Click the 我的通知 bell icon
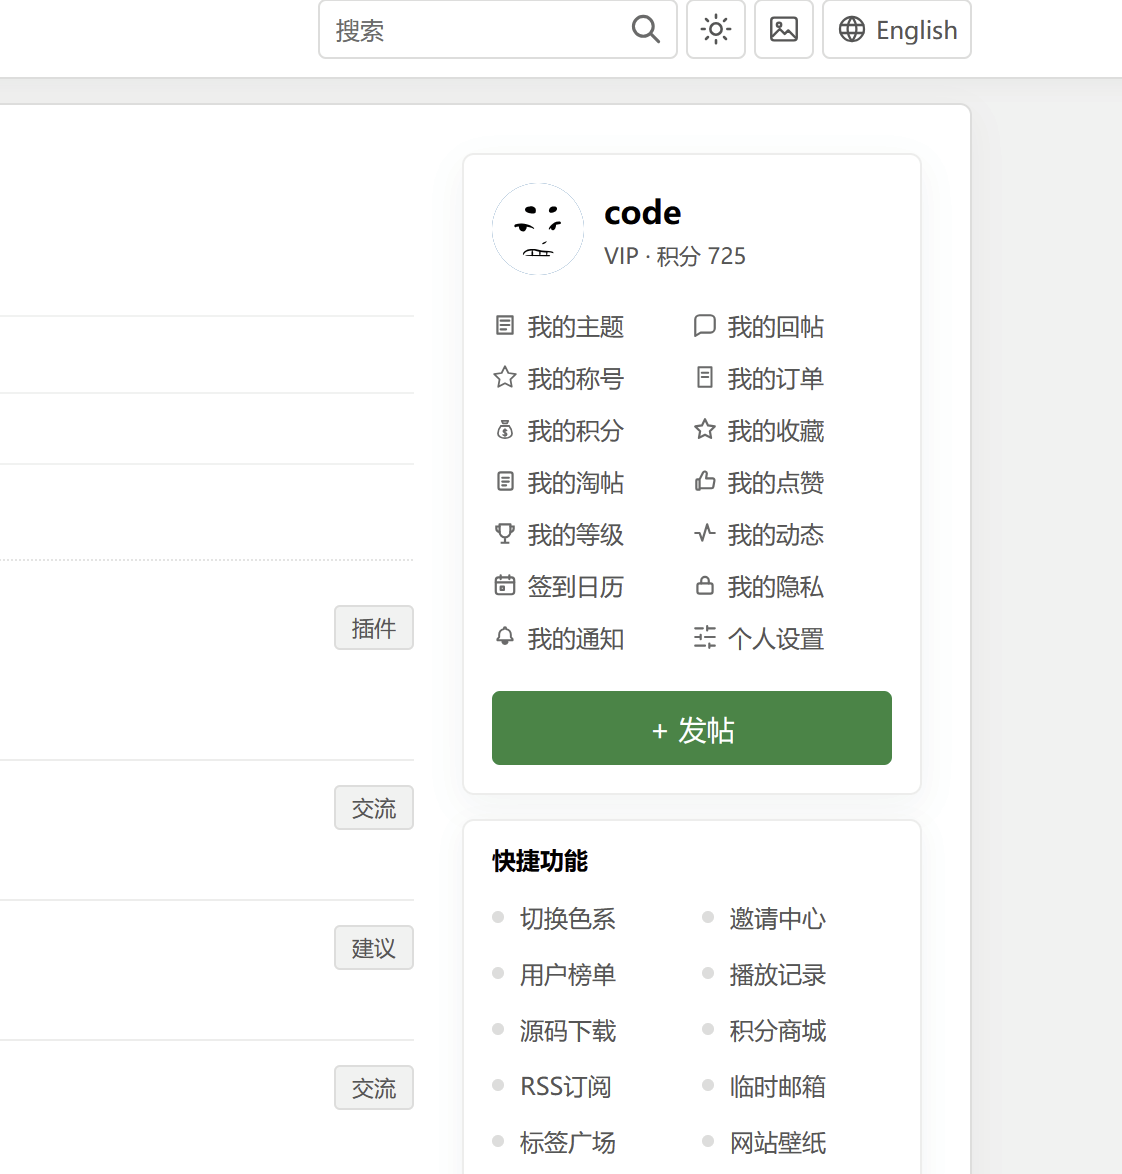 505,637
